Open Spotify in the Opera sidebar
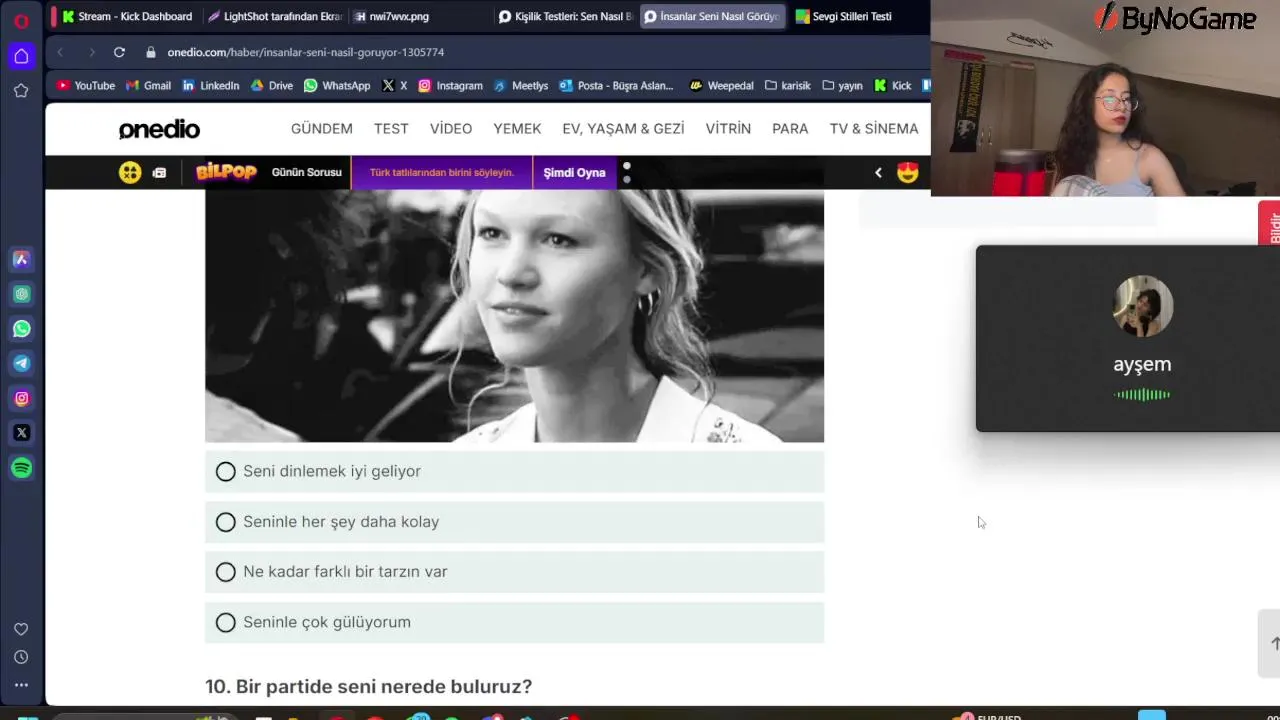Viewport: 1280px width, 720px height. click(x=21, y=468)
